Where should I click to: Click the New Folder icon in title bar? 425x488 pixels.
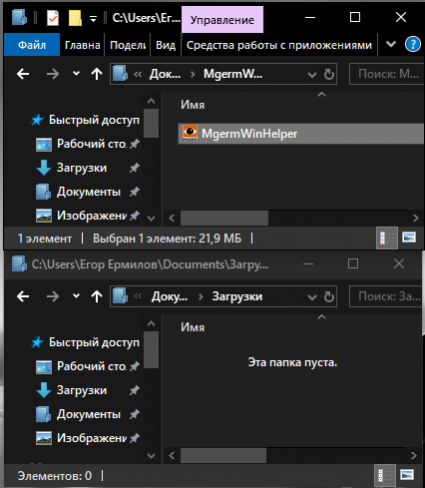pyautogui.click(x=75, y=18)
